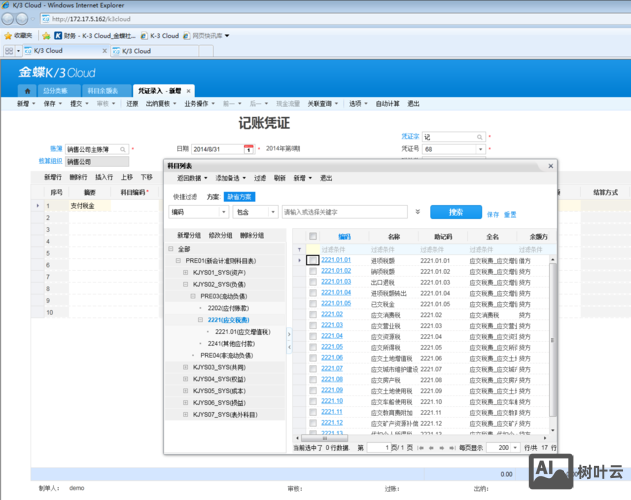Check the box for 2221.12
The width and height of the screenshot is (631, 500).
tap(313, 424)
